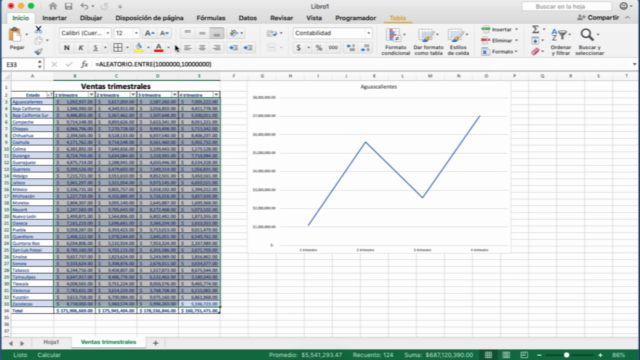Open the Disposición de página tab
The height and width of the screenshot is (360, 640).
(x=149, y=18)
